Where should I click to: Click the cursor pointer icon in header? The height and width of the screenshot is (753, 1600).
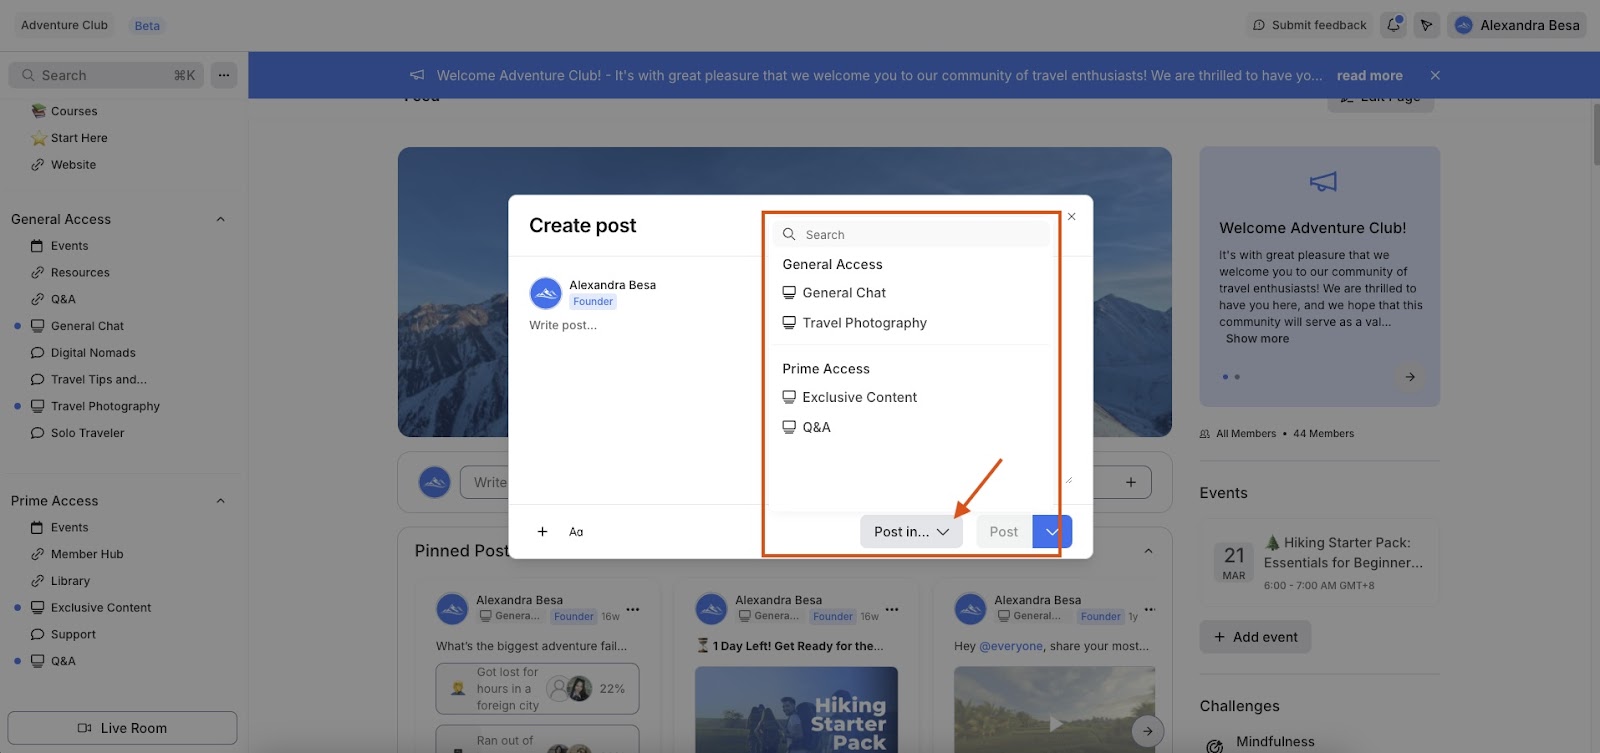click(x=1427, y=25)
